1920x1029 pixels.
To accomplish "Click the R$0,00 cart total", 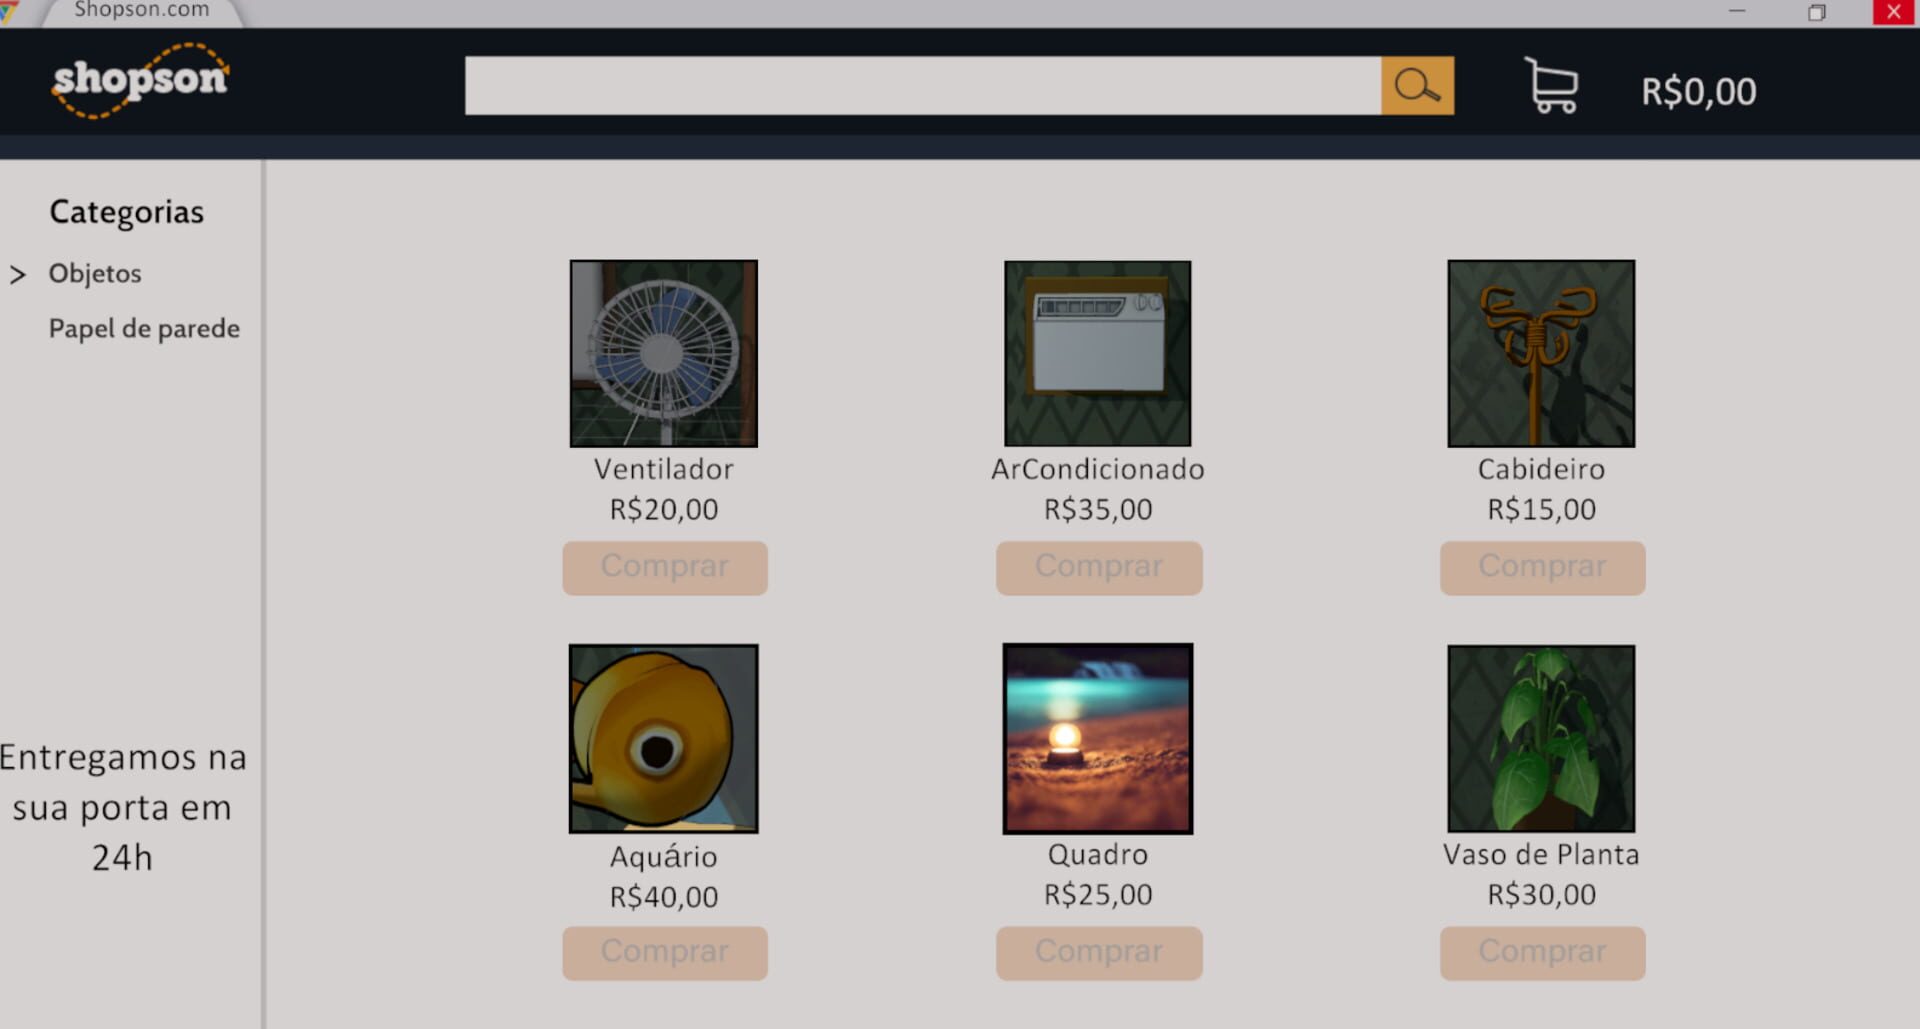I will 1698,92.
